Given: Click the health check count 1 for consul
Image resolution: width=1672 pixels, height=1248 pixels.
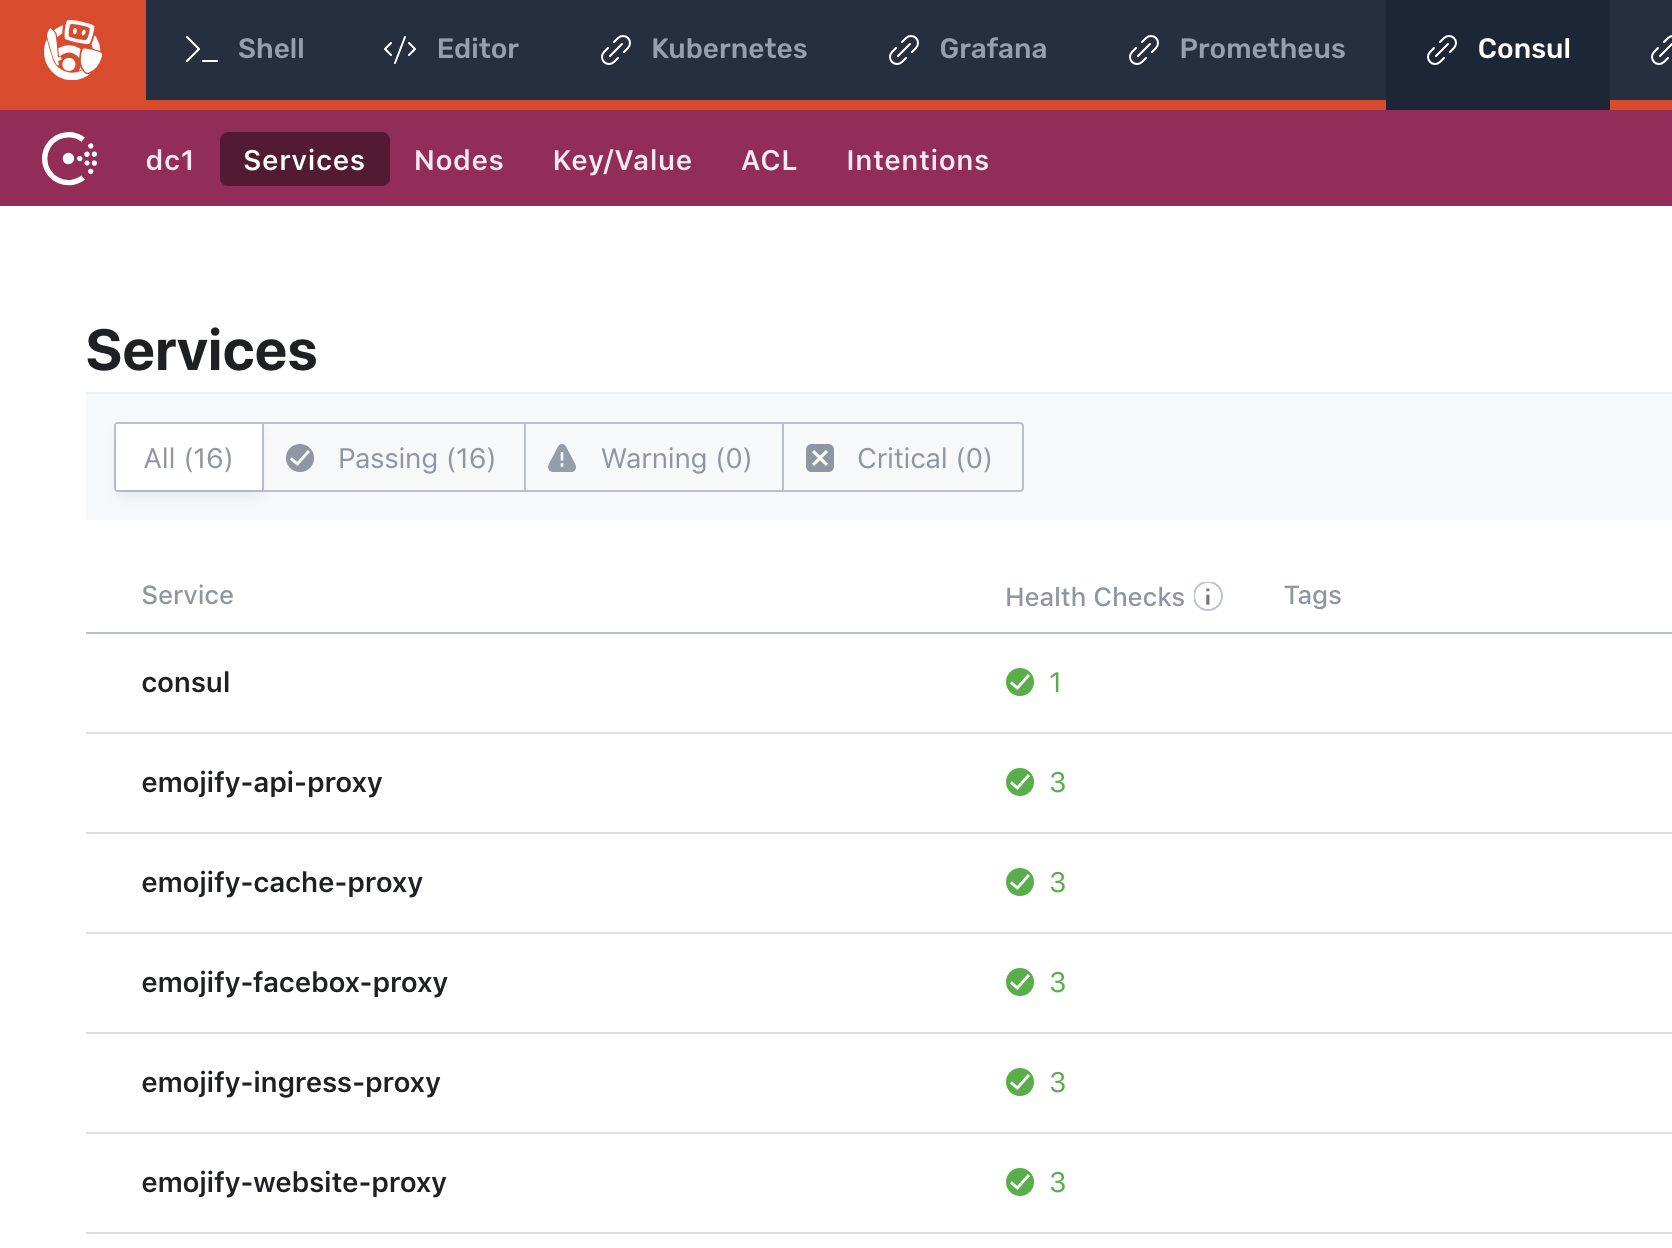Looking at the screenshot, I should tap(1055, 682).
